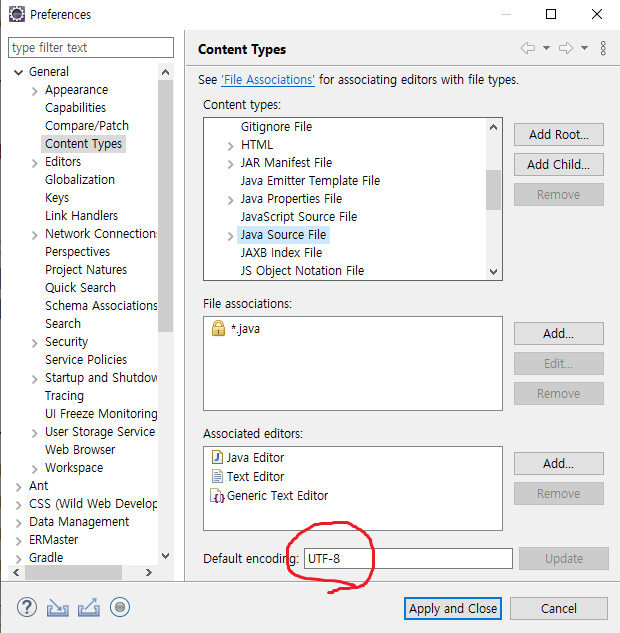Open Web Browser preference page

(x=80, y=449)
